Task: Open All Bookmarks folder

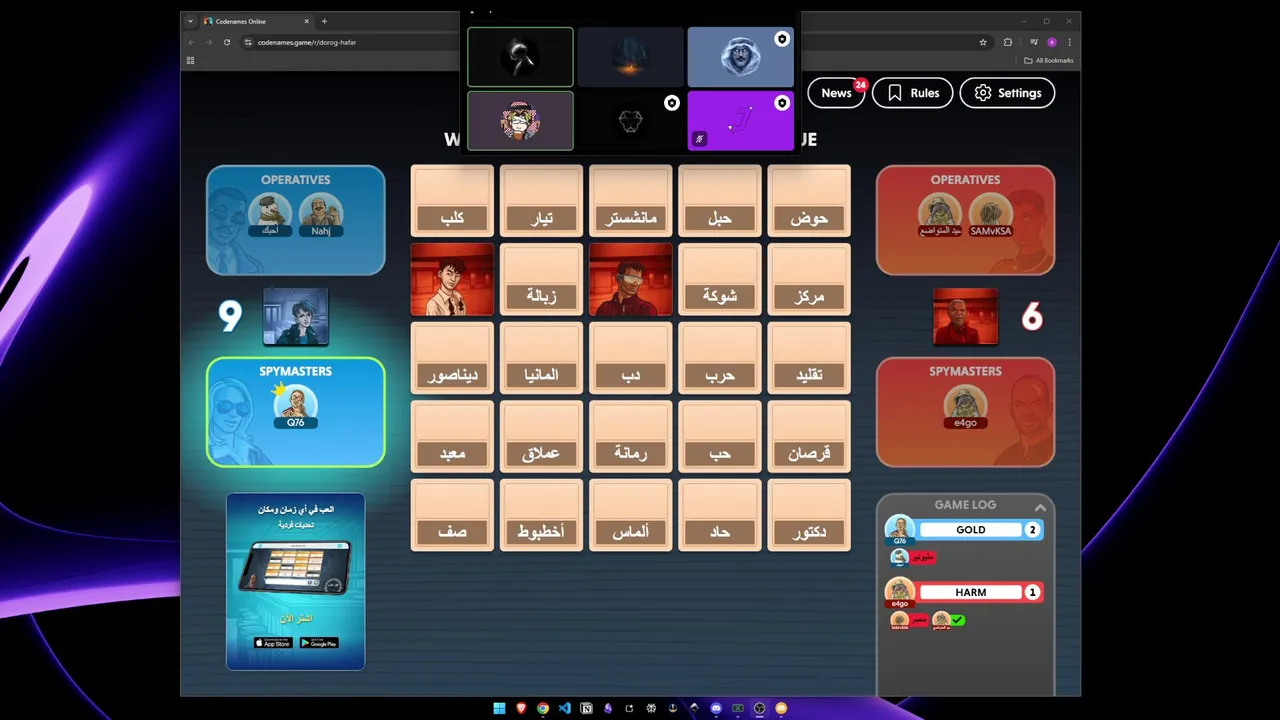Action: [1048, 60]
